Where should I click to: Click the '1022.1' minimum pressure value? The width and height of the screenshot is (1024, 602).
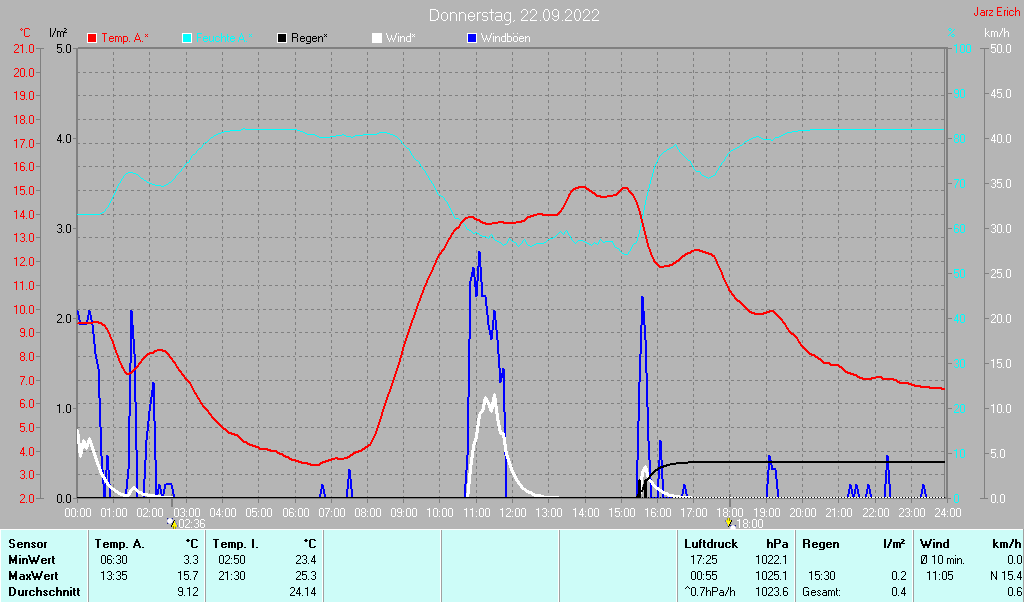772,560
